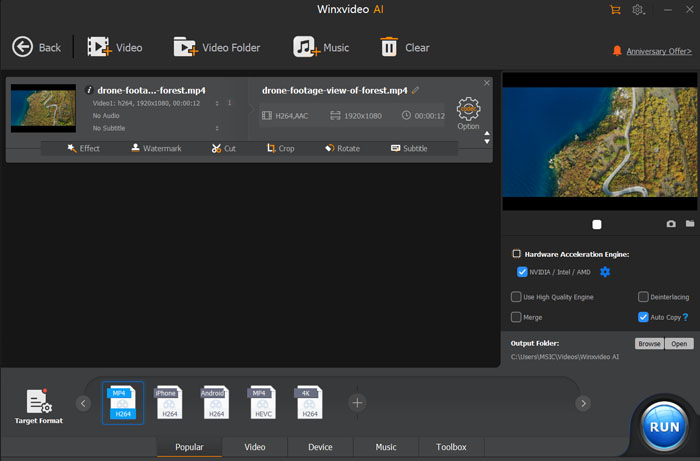Open the Option gear for the video
The width and height of the screenshot is (700, 461).
(x=468, y=110)
